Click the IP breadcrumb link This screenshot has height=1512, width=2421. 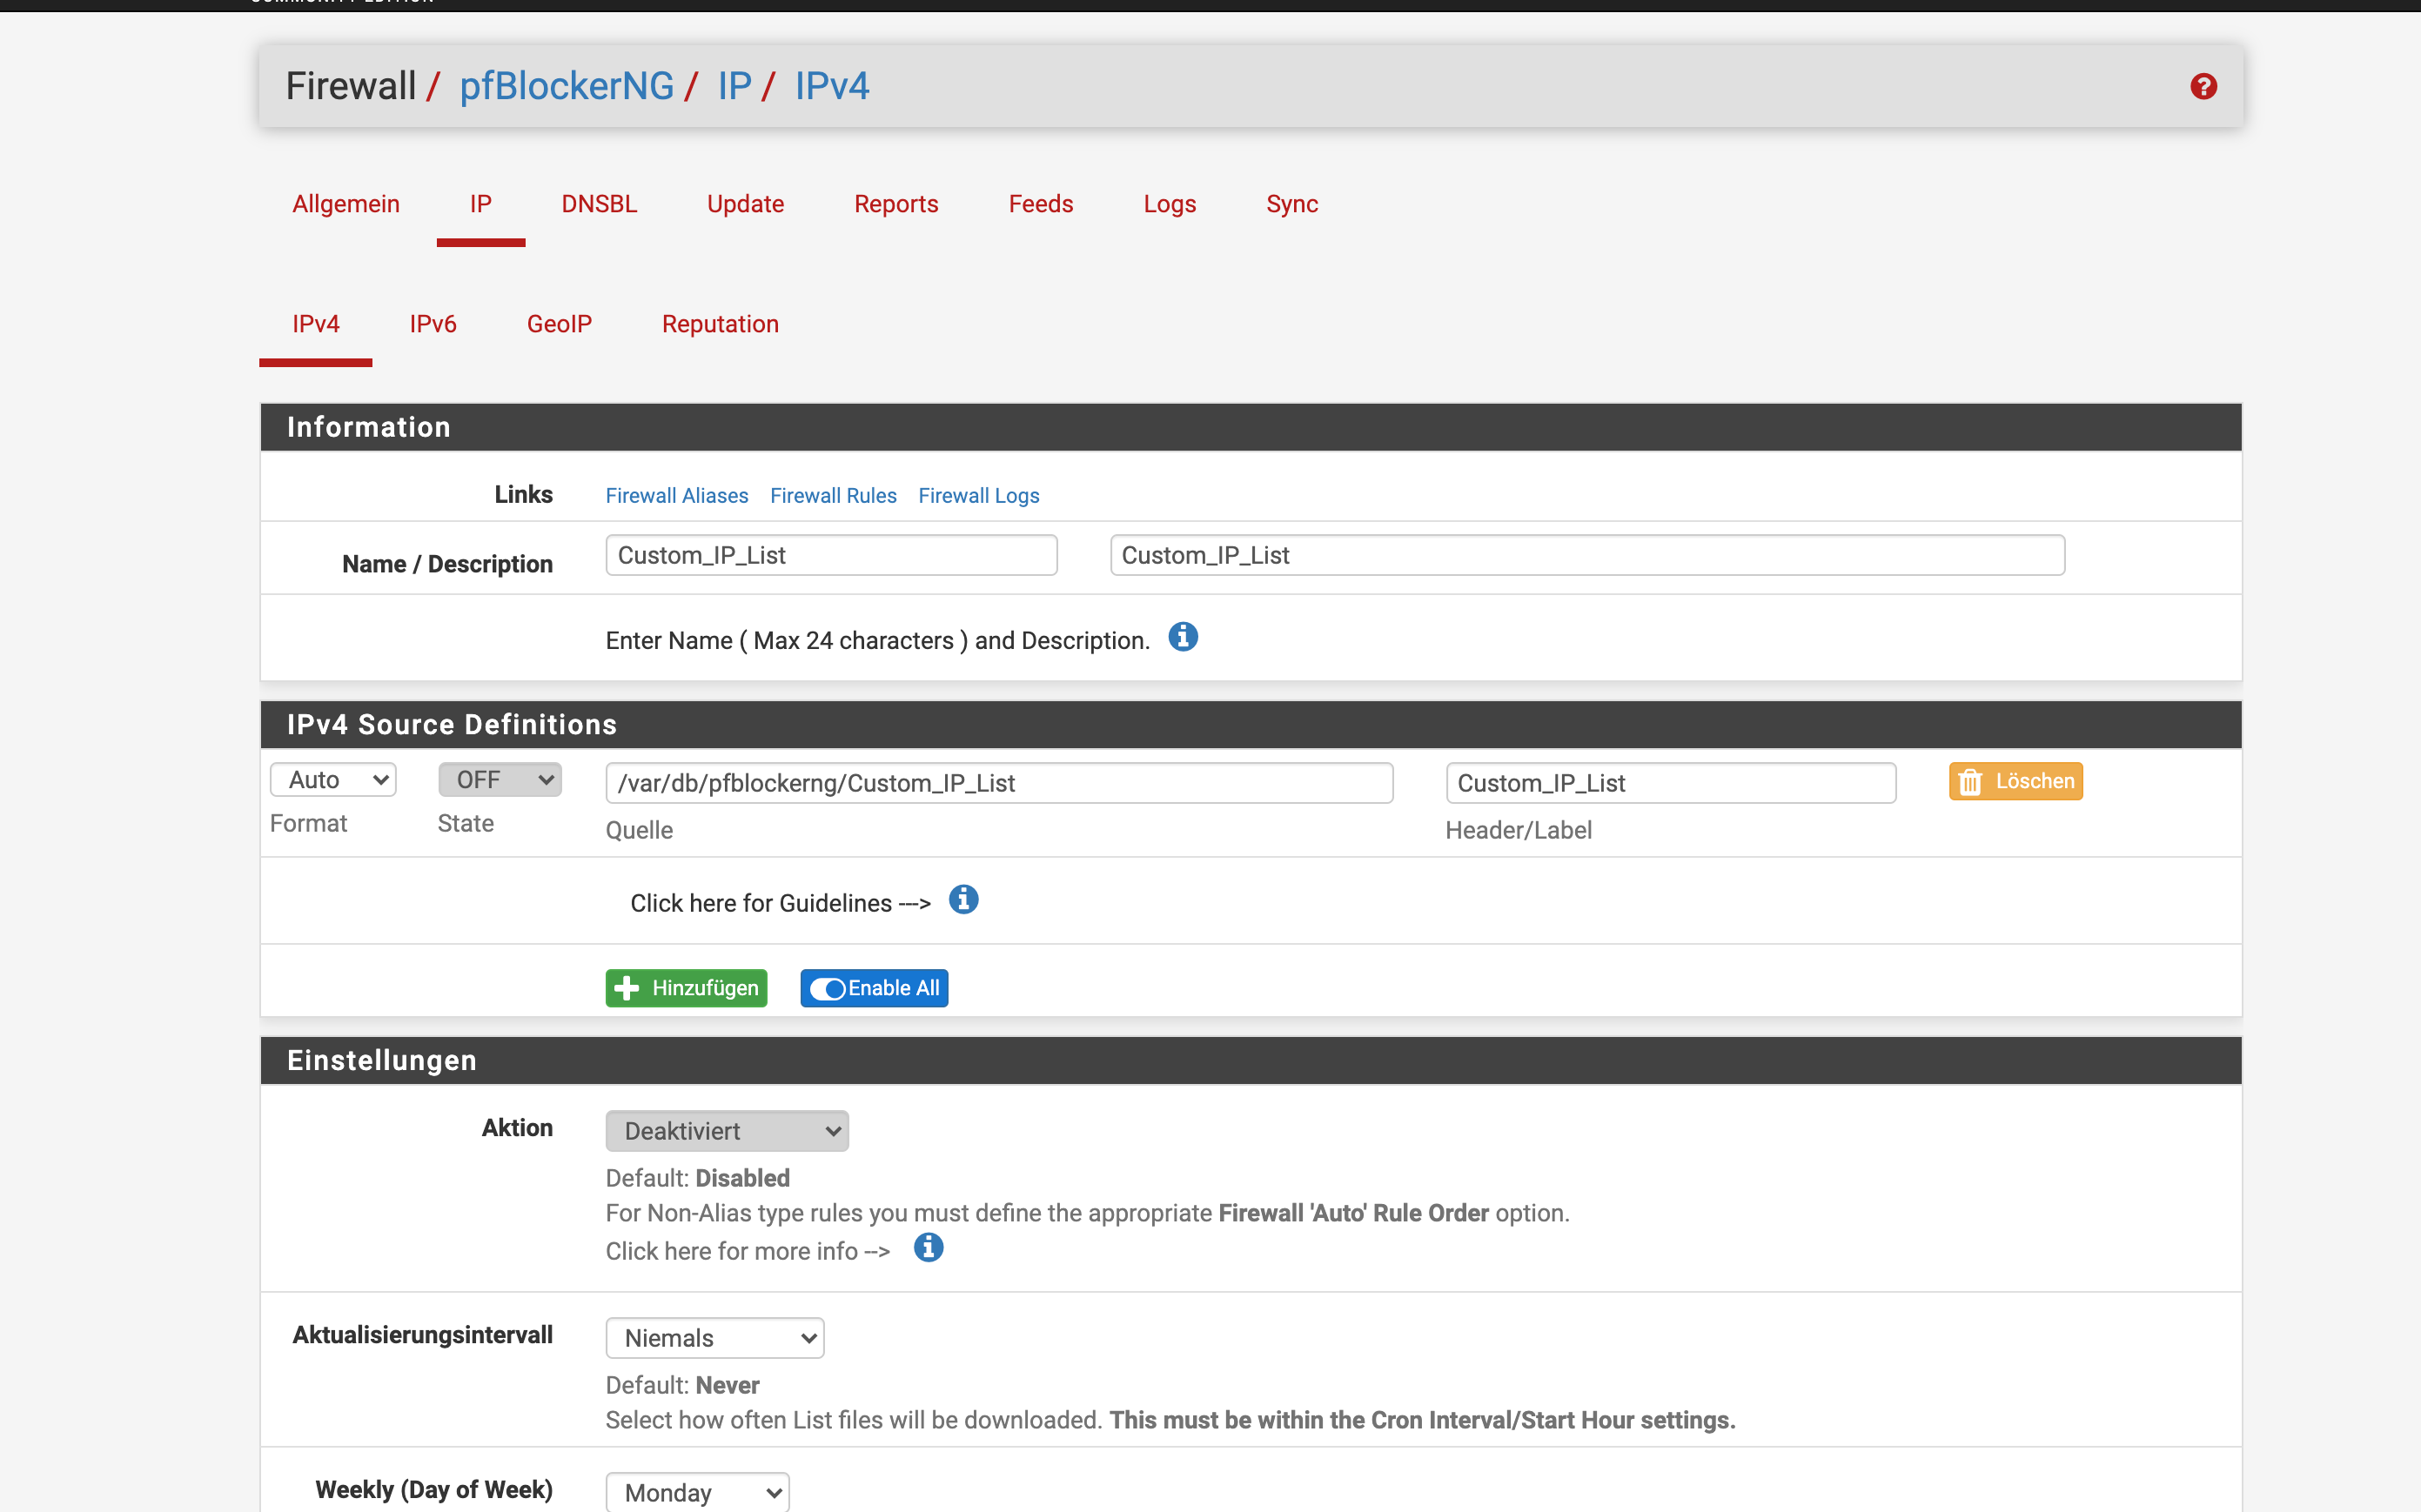pyautogui.click(x=735, y=86)
